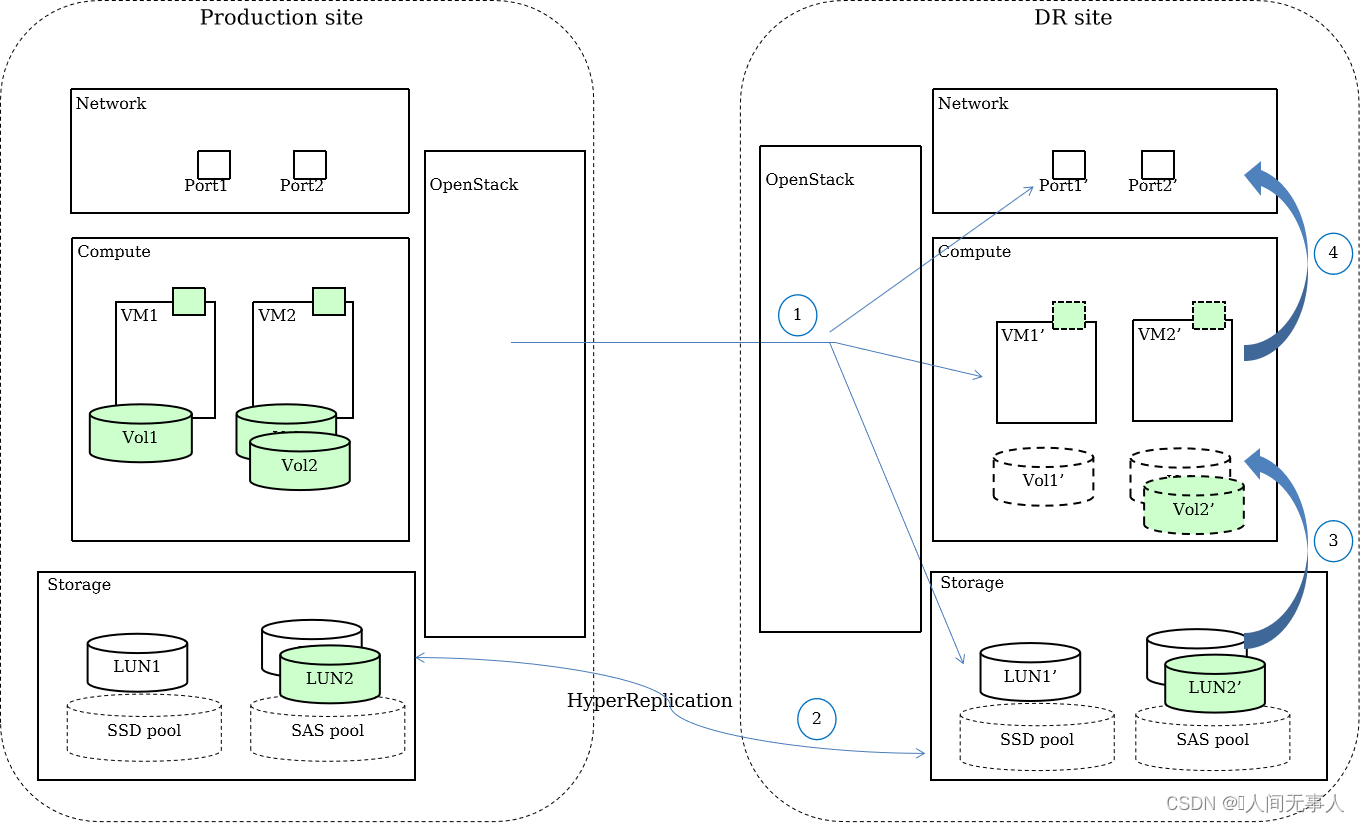Screen dimensions: 1360x823
Task: Click the Production site SAS pool
Action: coord(328,726)
